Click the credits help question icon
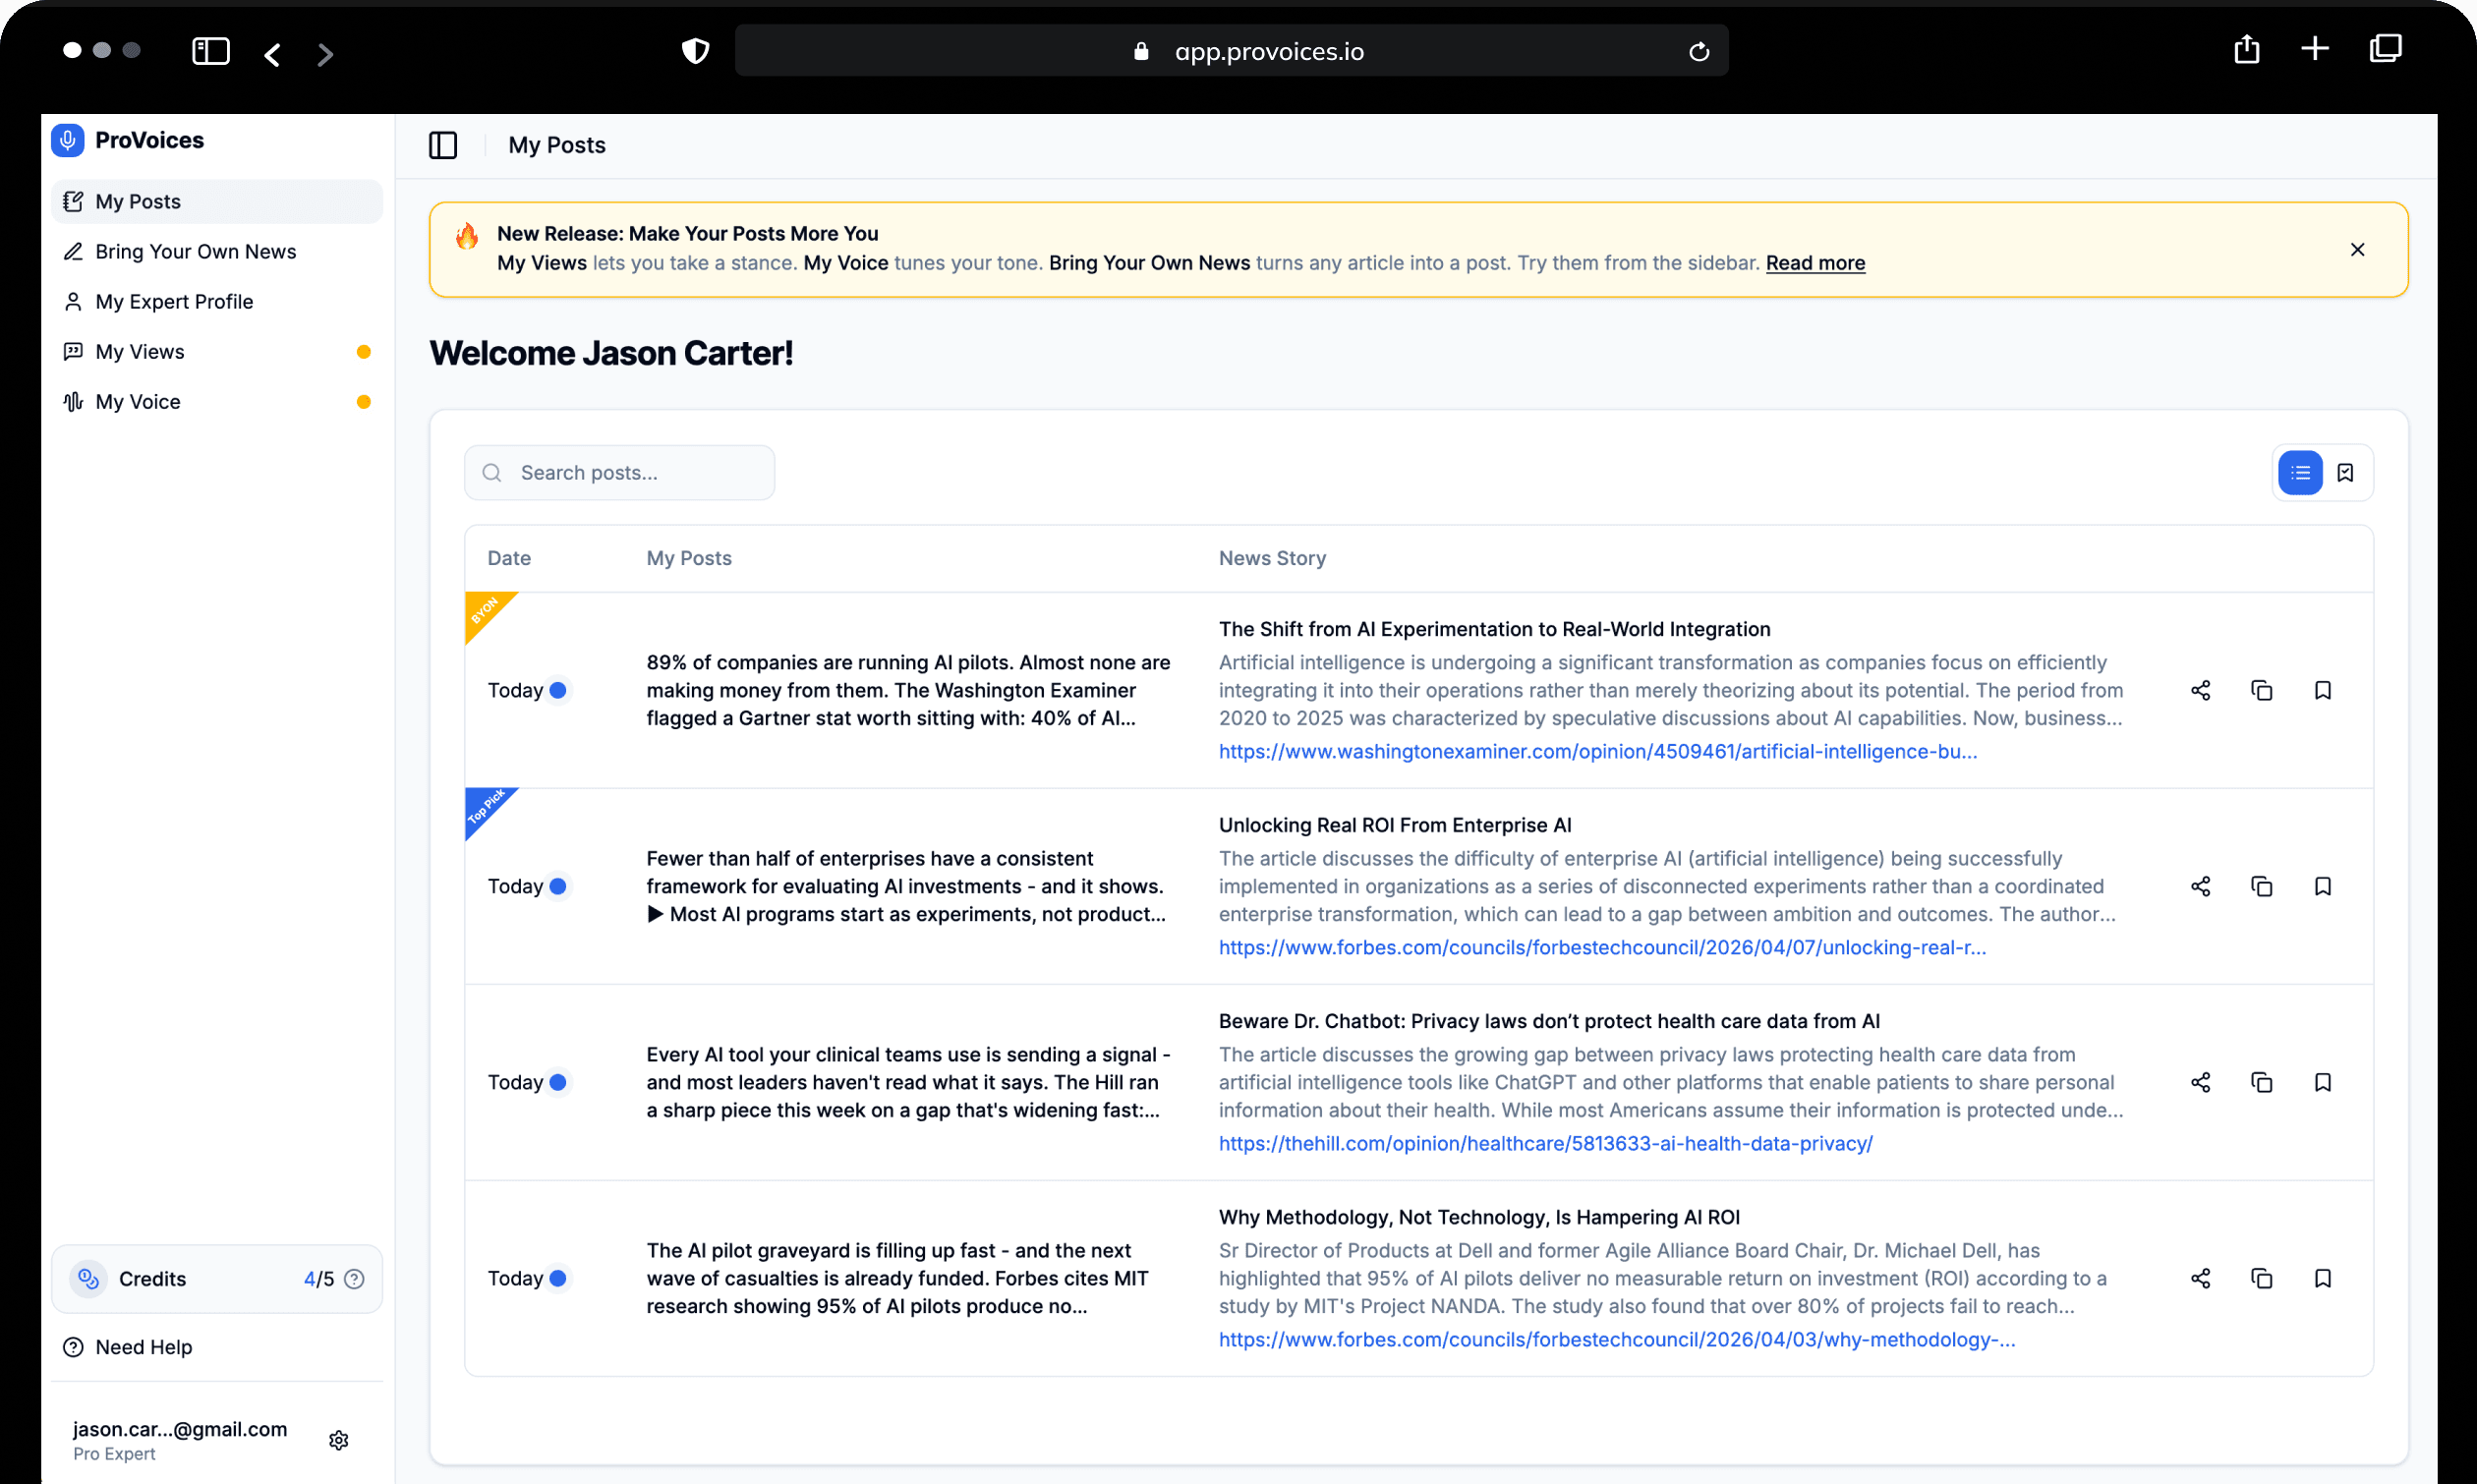 click(x=354, y=1279)
